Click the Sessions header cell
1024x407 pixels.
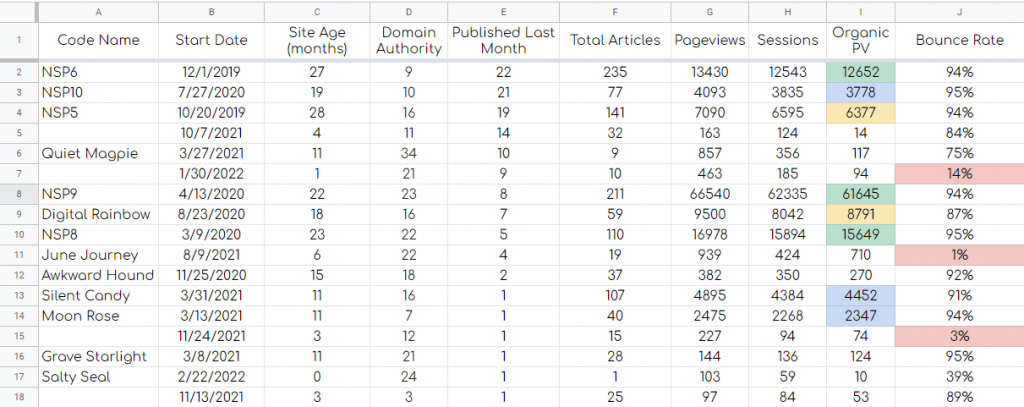coord(788,40)
